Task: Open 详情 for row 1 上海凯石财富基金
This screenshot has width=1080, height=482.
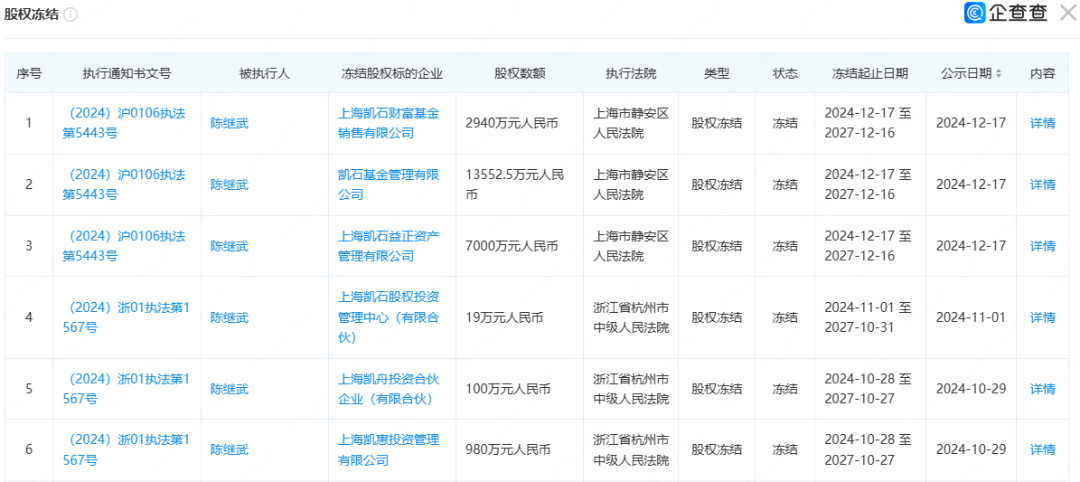Action: pos(1042,123)
